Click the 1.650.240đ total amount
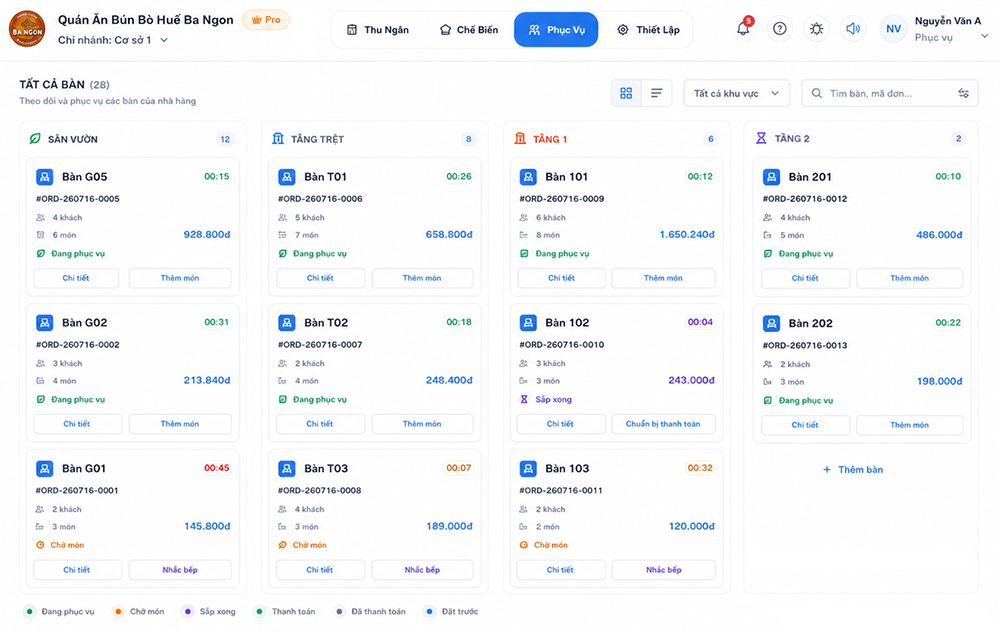This screenshot has height=633, width=1000. pos(687,235)
